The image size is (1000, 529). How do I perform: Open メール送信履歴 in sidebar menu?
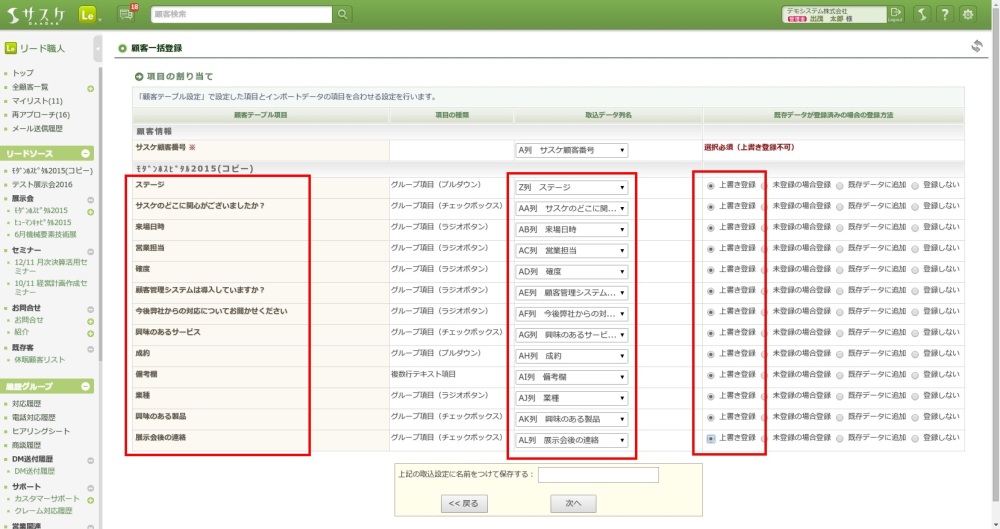coord(37,129)
